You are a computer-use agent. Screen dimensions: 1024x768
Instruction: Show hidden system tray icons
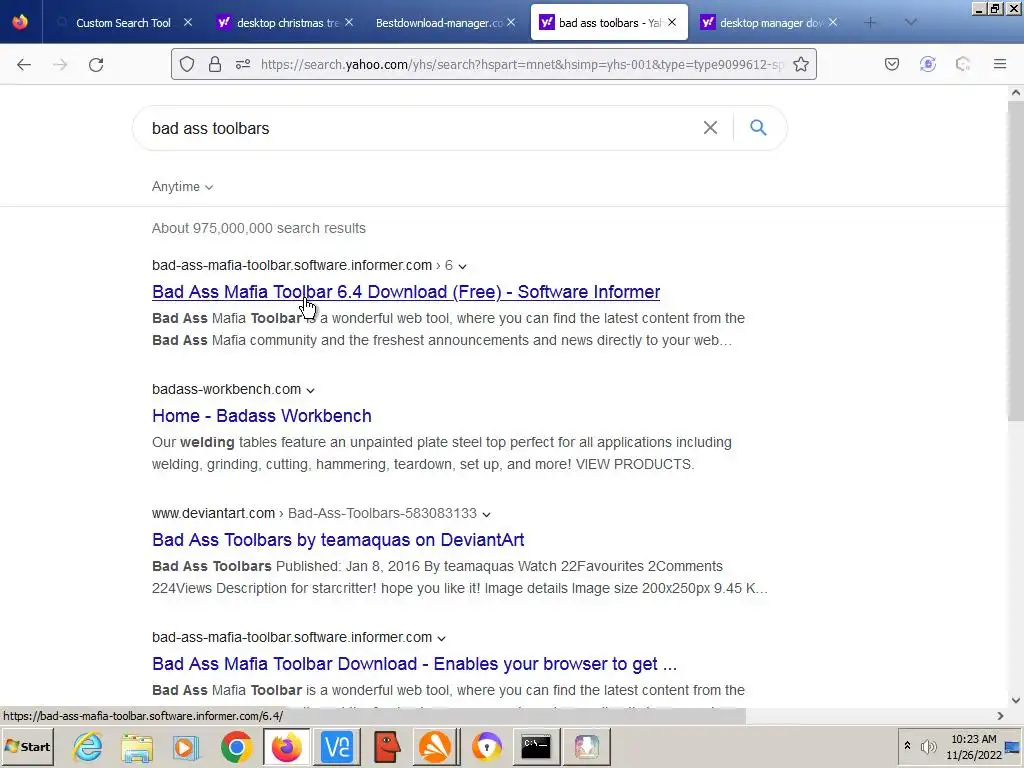point(907,746)
